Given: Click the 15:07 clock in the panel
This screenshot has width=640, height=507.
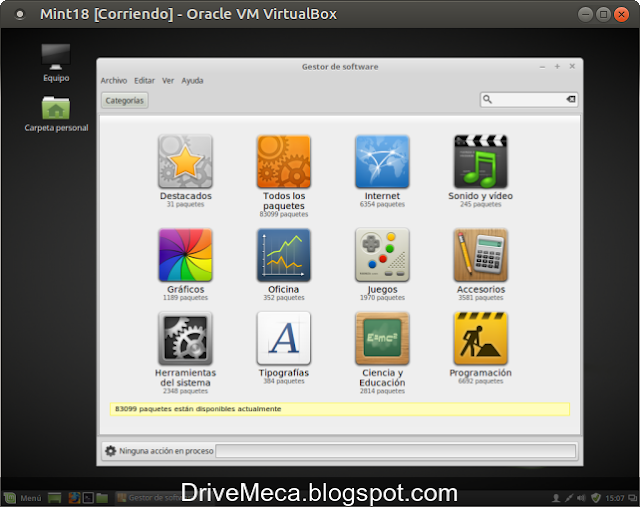Looking at the screenshot, I should 614,498.
